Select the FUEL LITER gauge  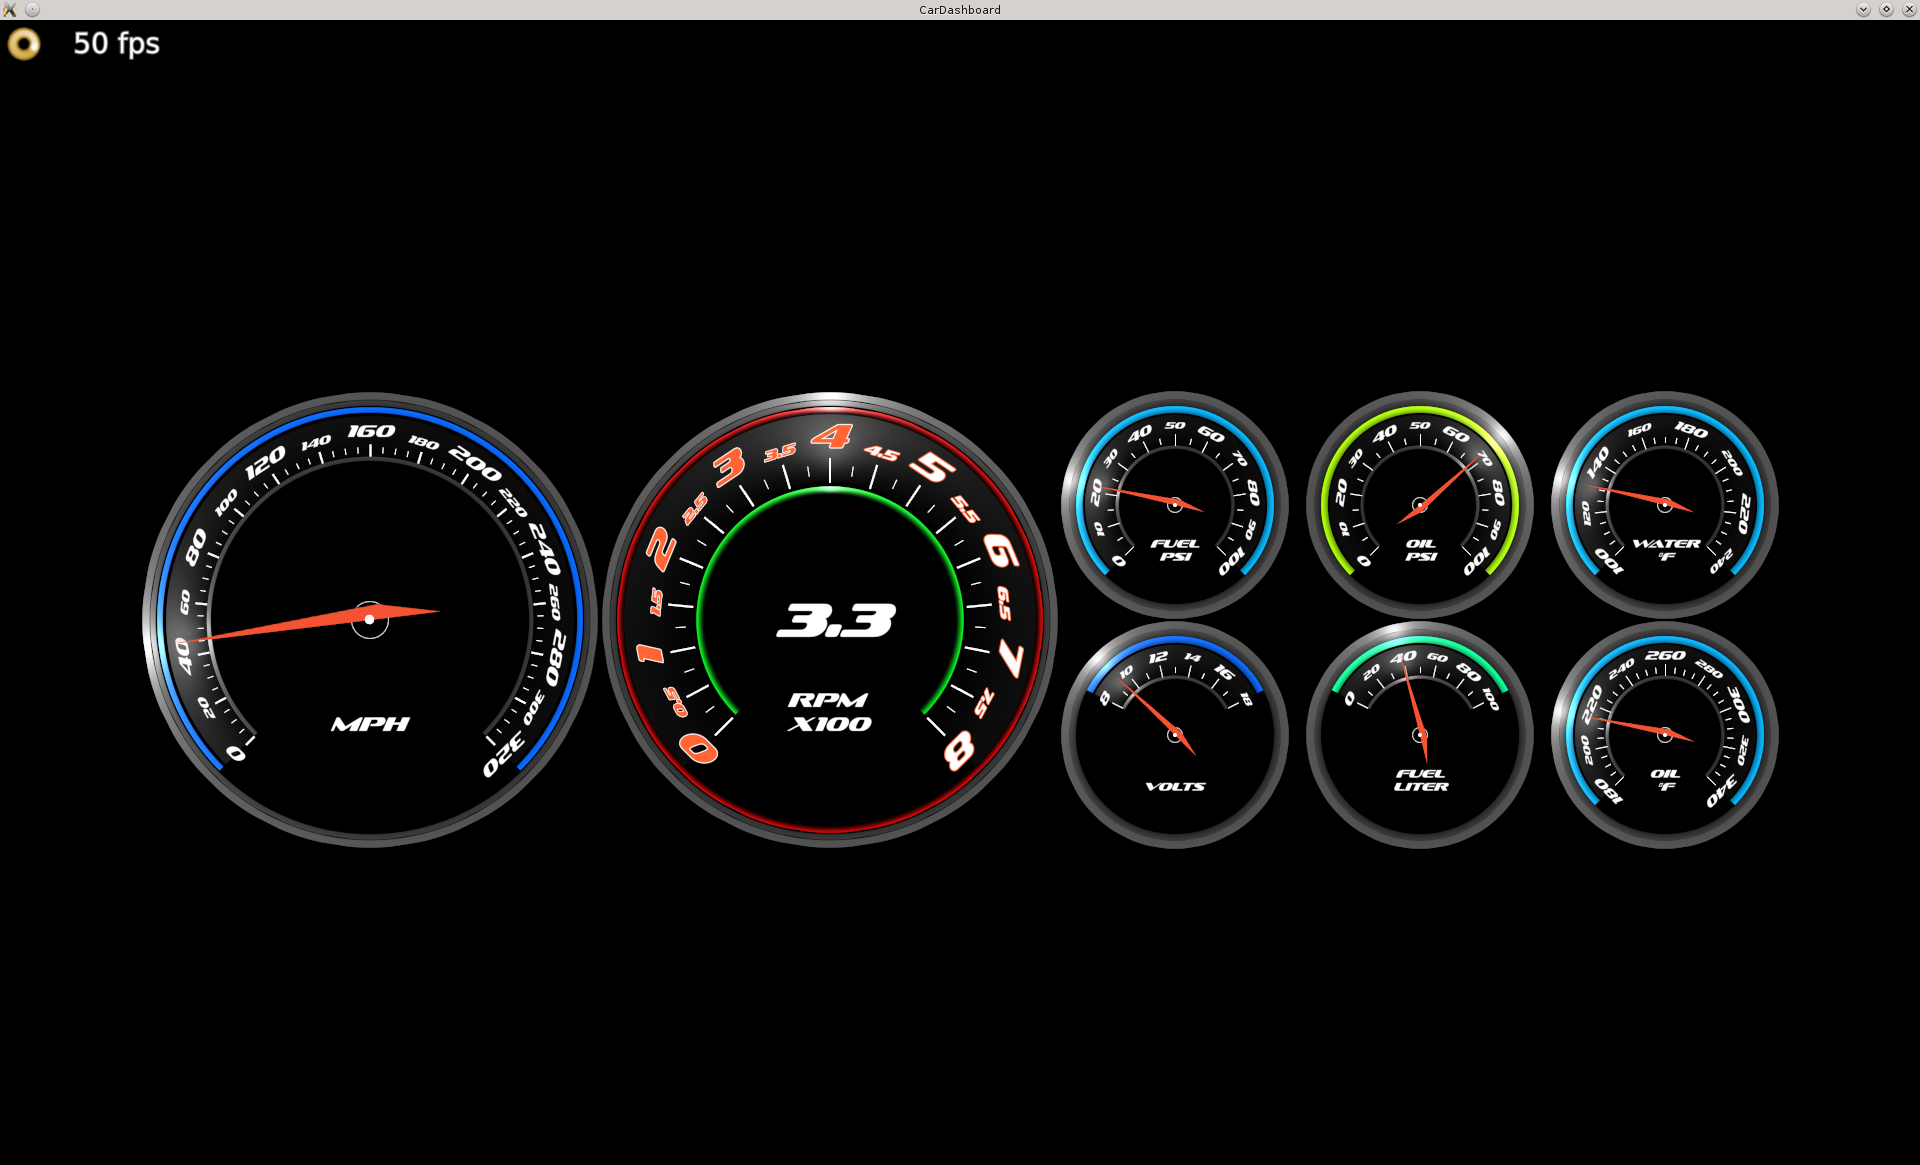coord(1420,735)
